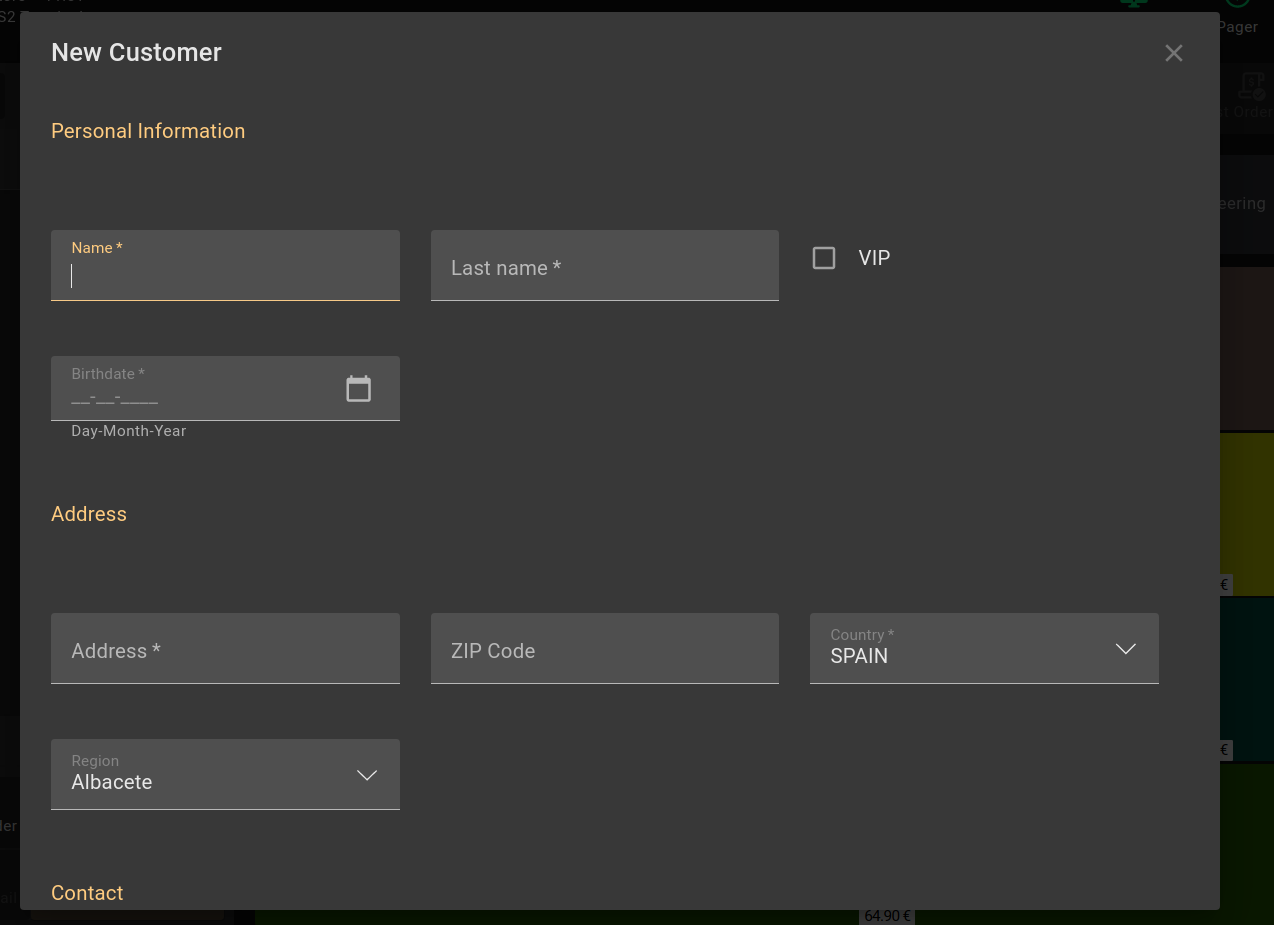This screenshot has height=925, width=1274.
Task: Enable the VIP checkbox
Action: pyautogui.click(x=824, y=258)
